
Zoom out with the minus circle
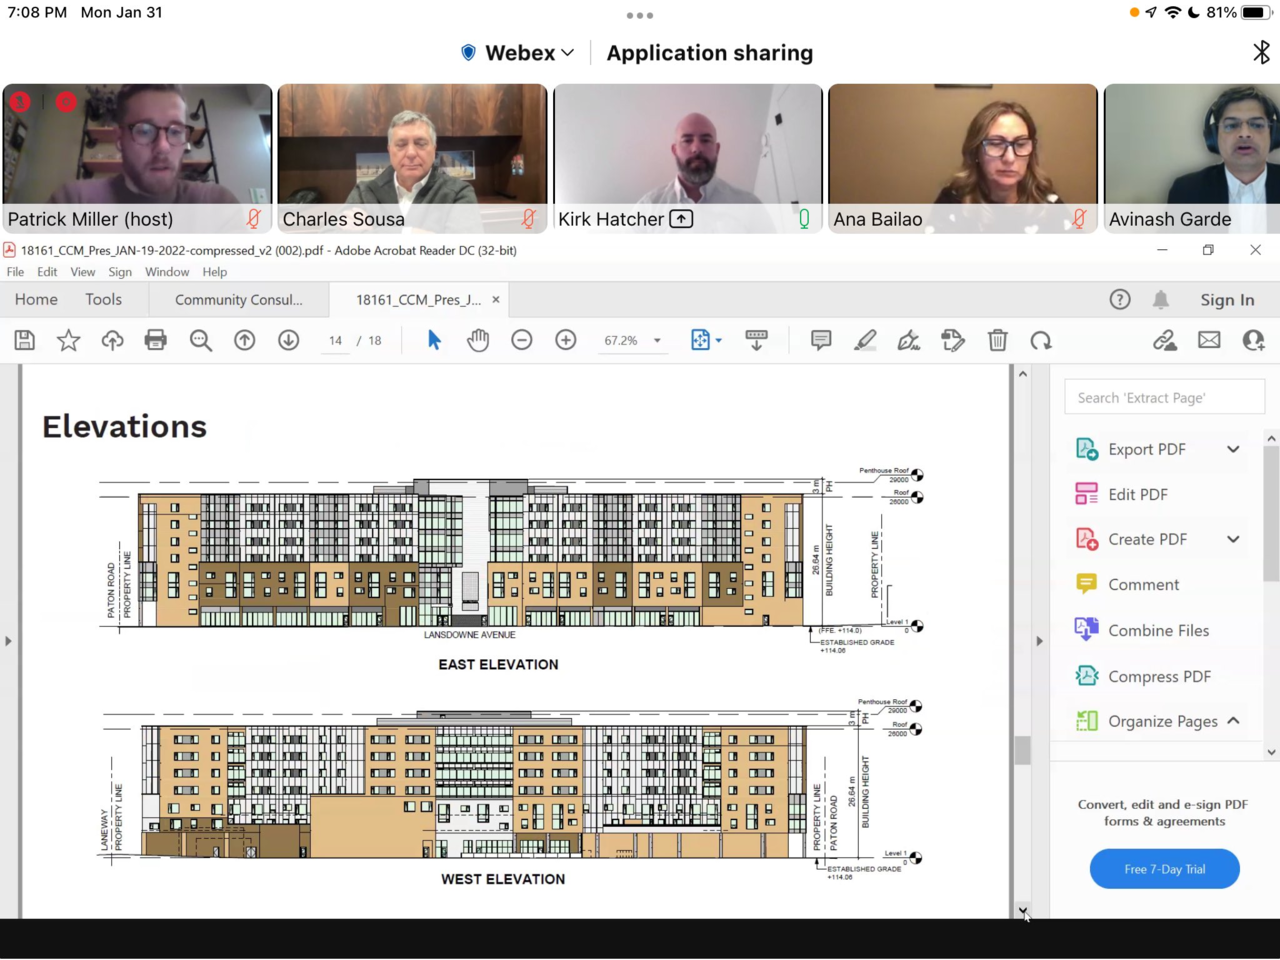click(x=522, y=341)
